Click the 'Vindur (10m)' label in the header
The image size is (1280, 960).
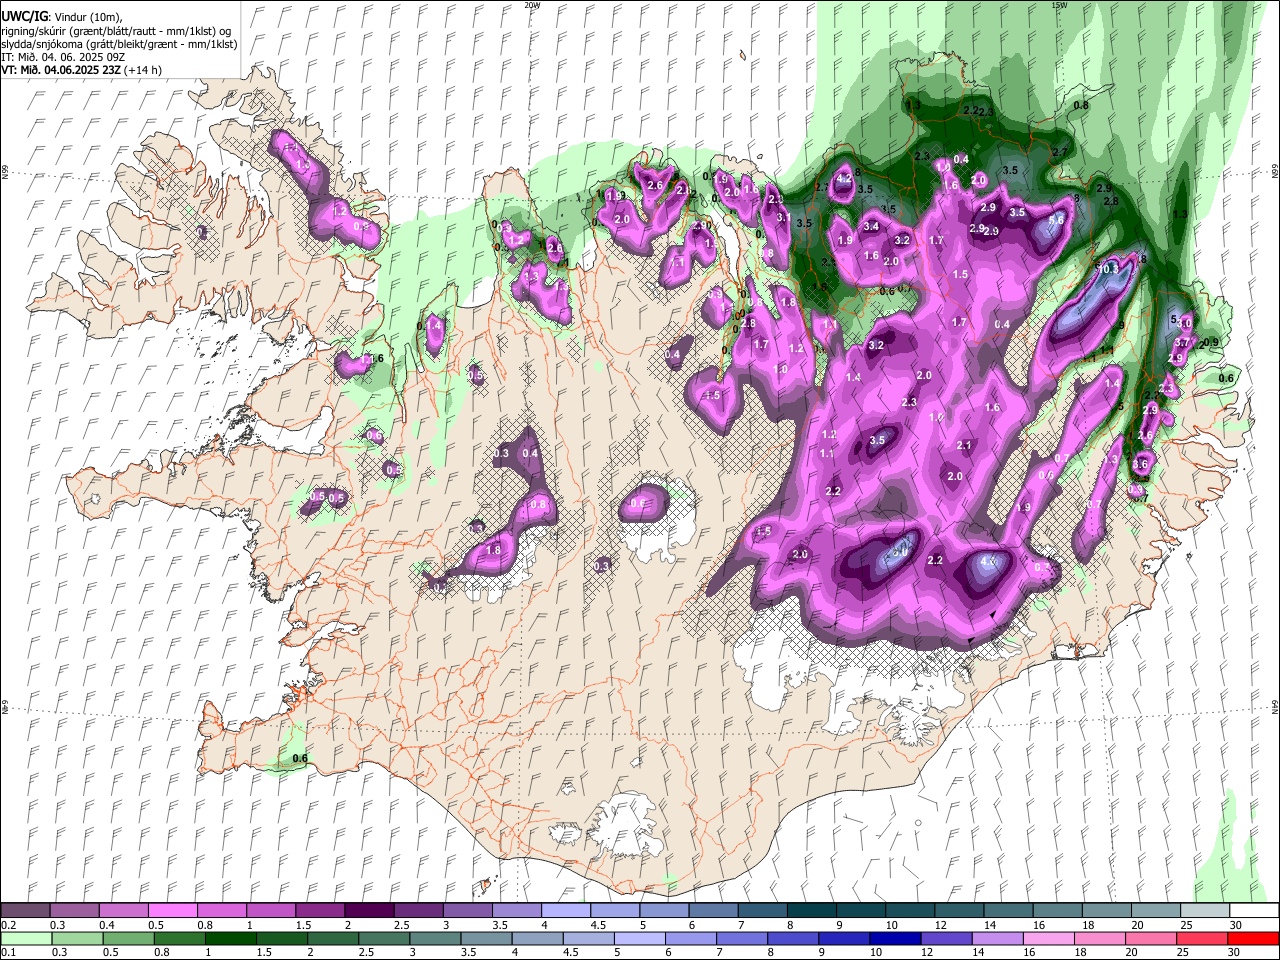pyautogui.click(x=87, y=17)
